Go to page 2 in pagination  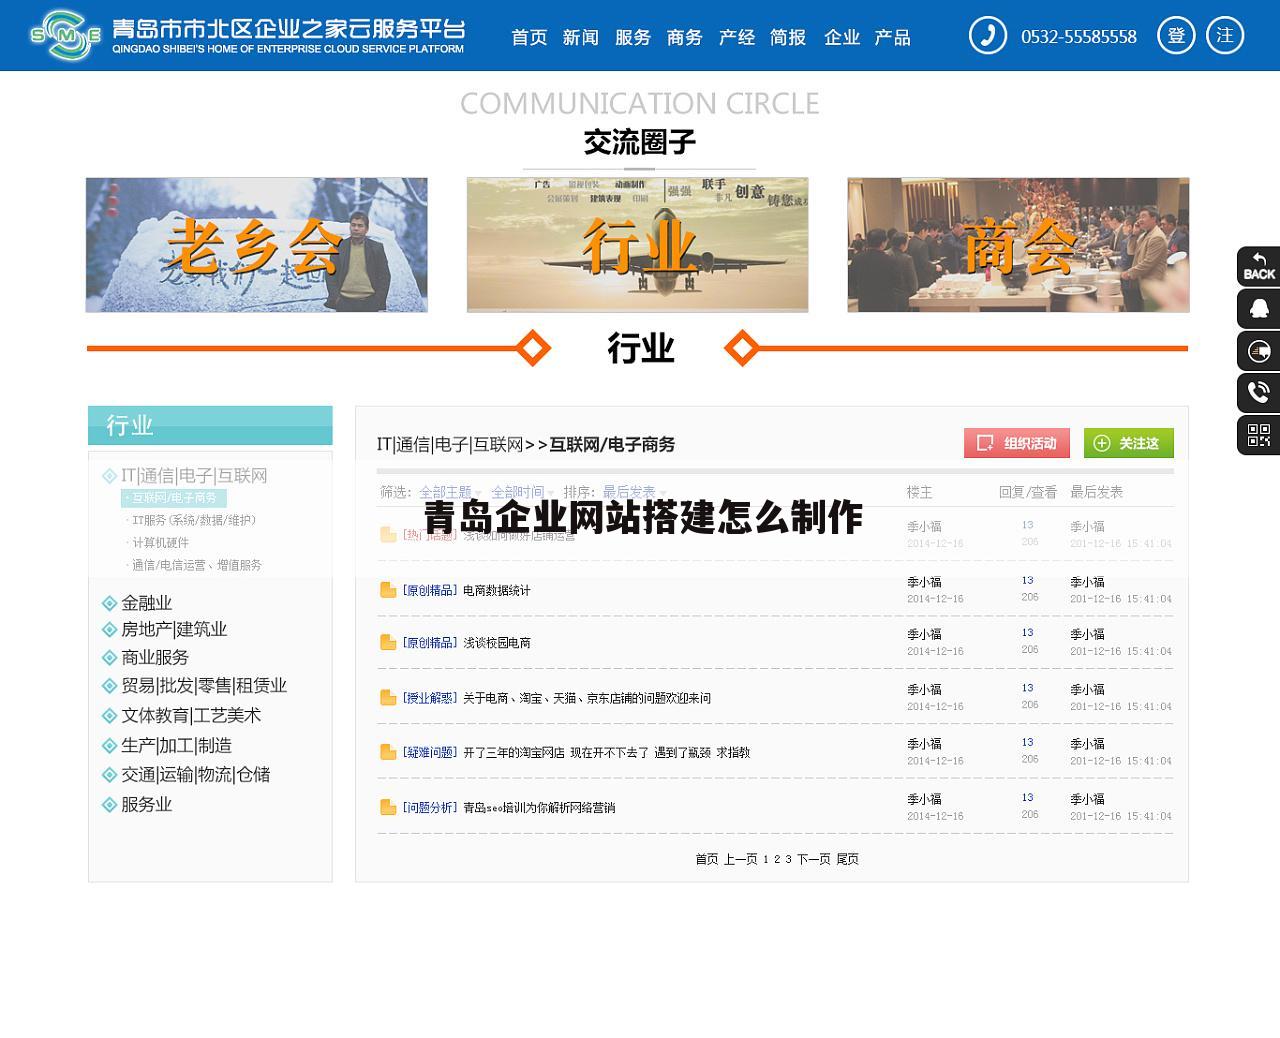pos(775,858)
